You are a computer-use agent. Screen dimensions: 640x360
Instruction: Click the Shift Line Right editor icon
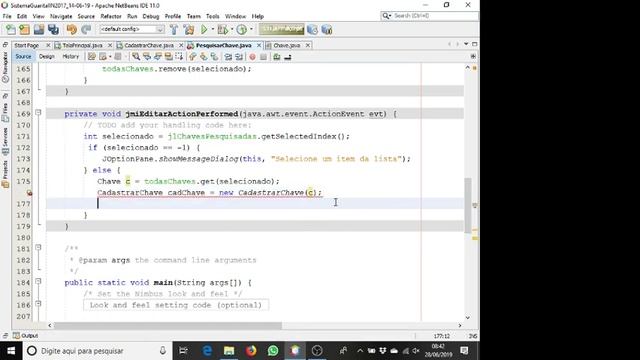point(239,57)
